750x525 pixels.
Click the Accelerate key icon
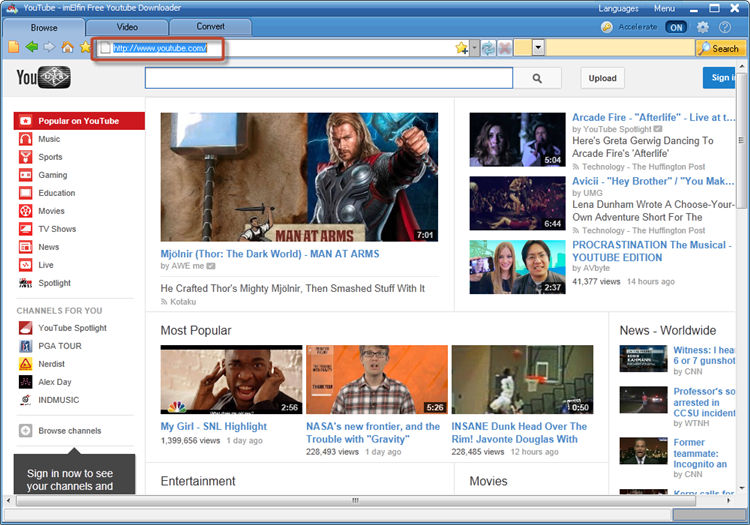coord(607,27)
